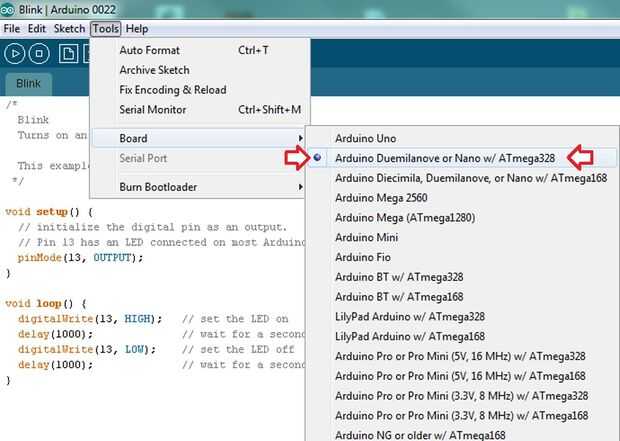The height and width of the screenshot is (441, 620).
Task: Choose Pro Mini (5V, 16 MHz) w/ ATmega168
Action: [462, 376]
